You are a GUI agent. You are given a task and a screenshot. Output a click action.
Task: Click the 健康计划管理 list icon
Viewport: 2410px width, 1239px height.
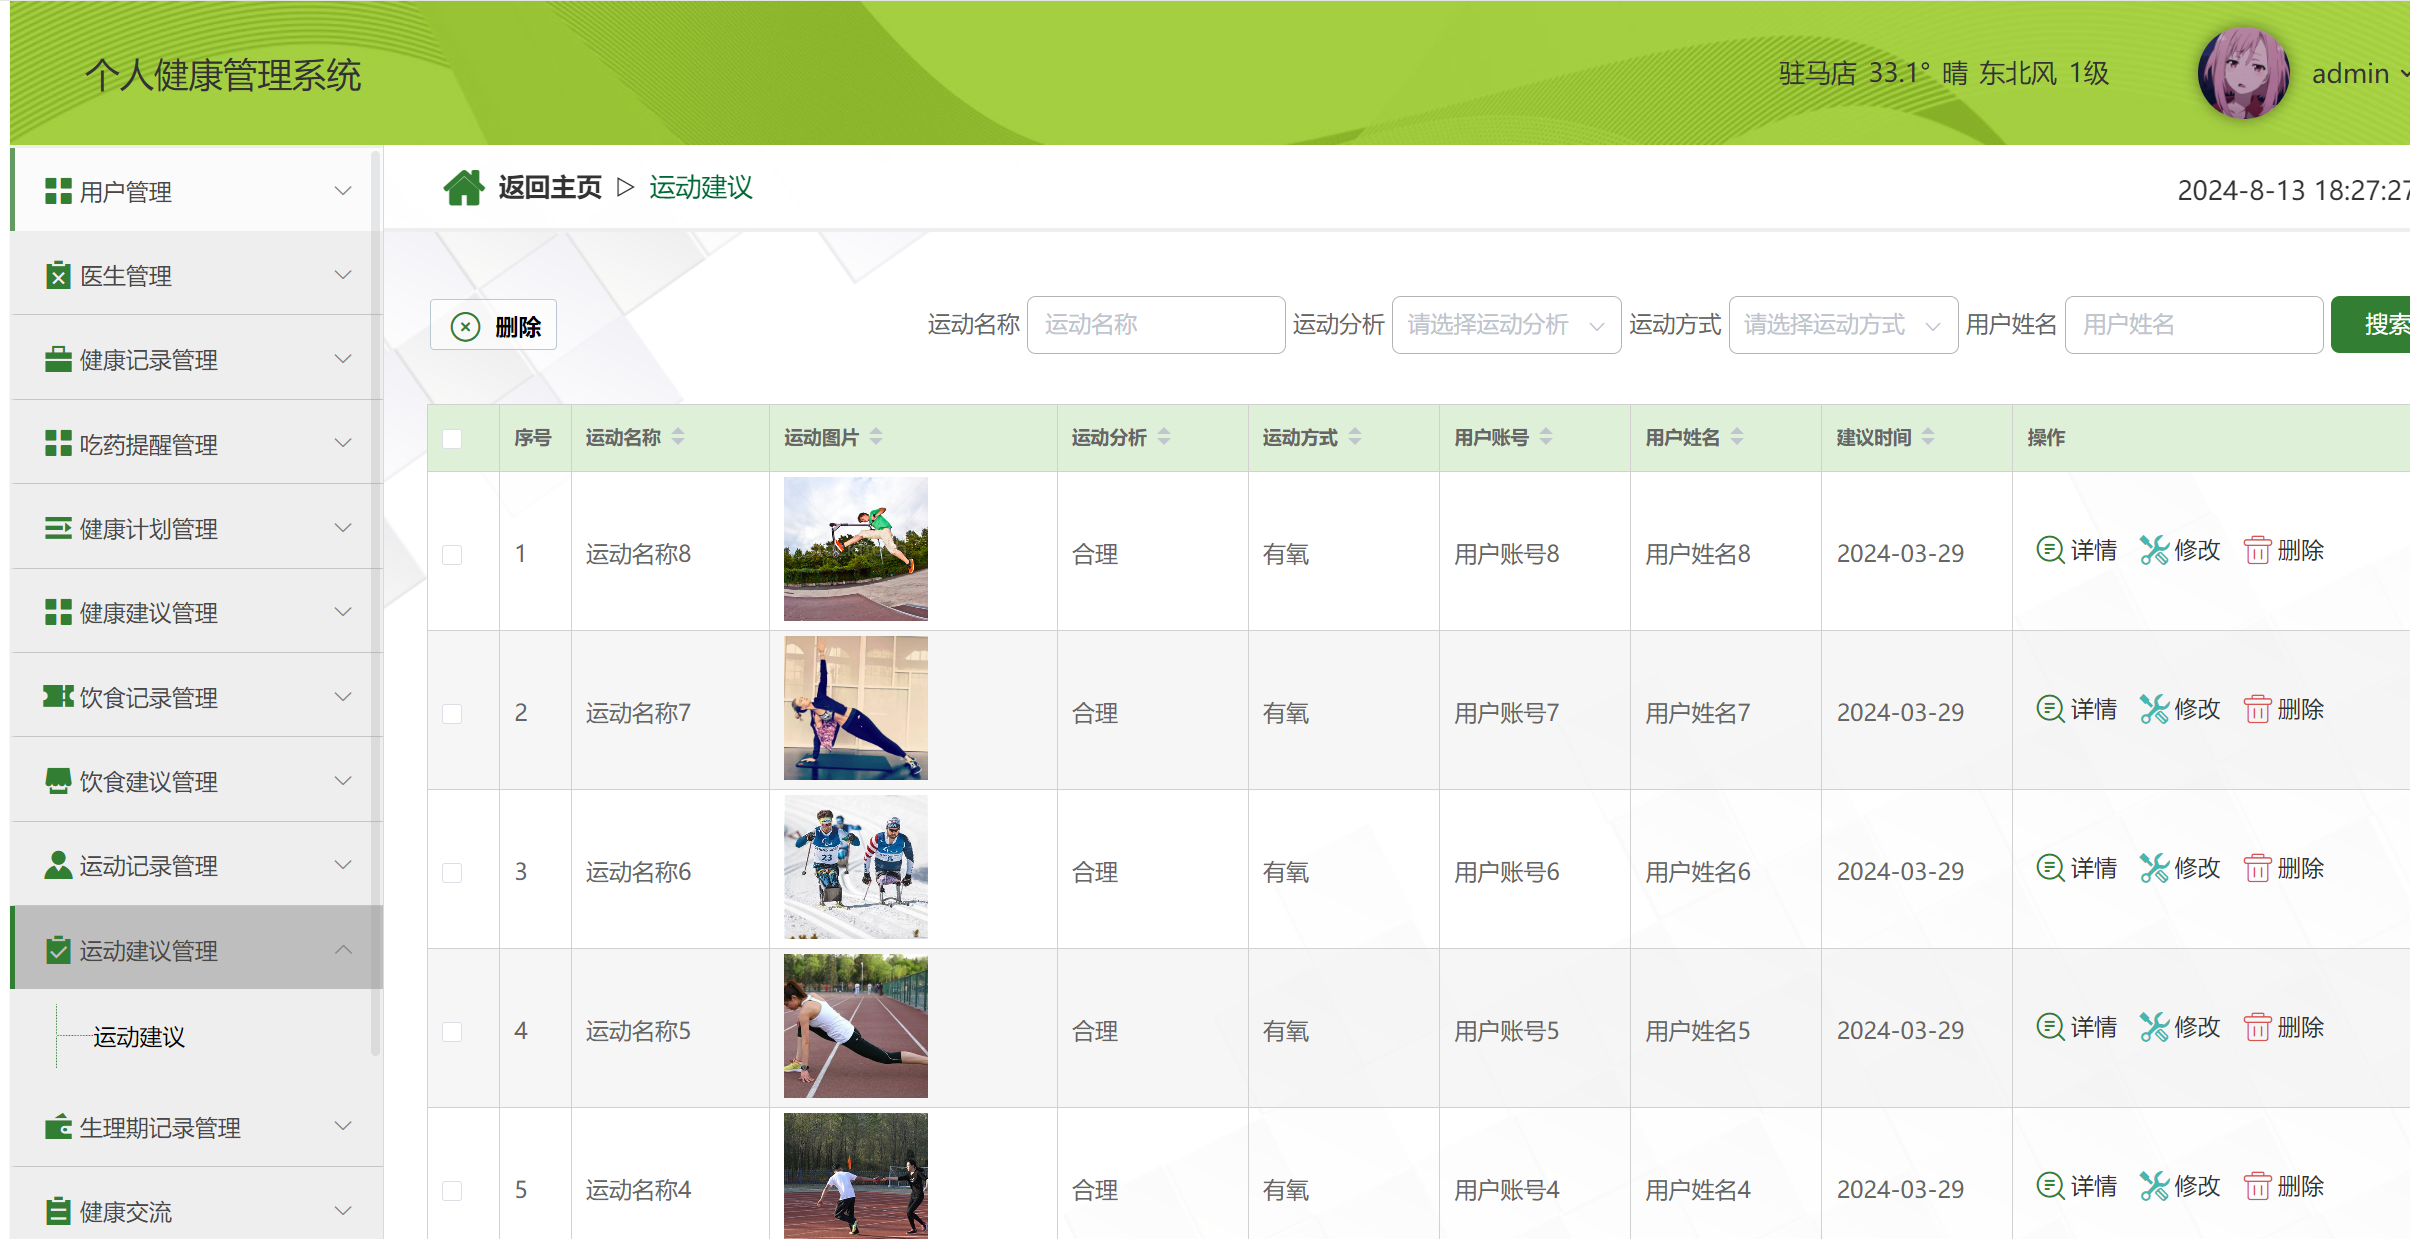[58, 527]
